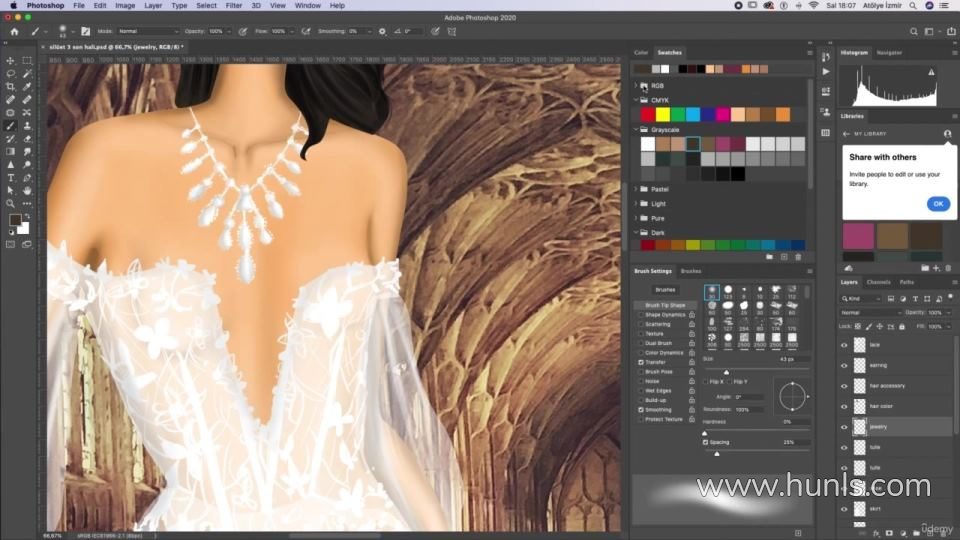Screen dimensions: 960x540
Task: Click the foreground color swatch in toolbar
Action: 15,219
